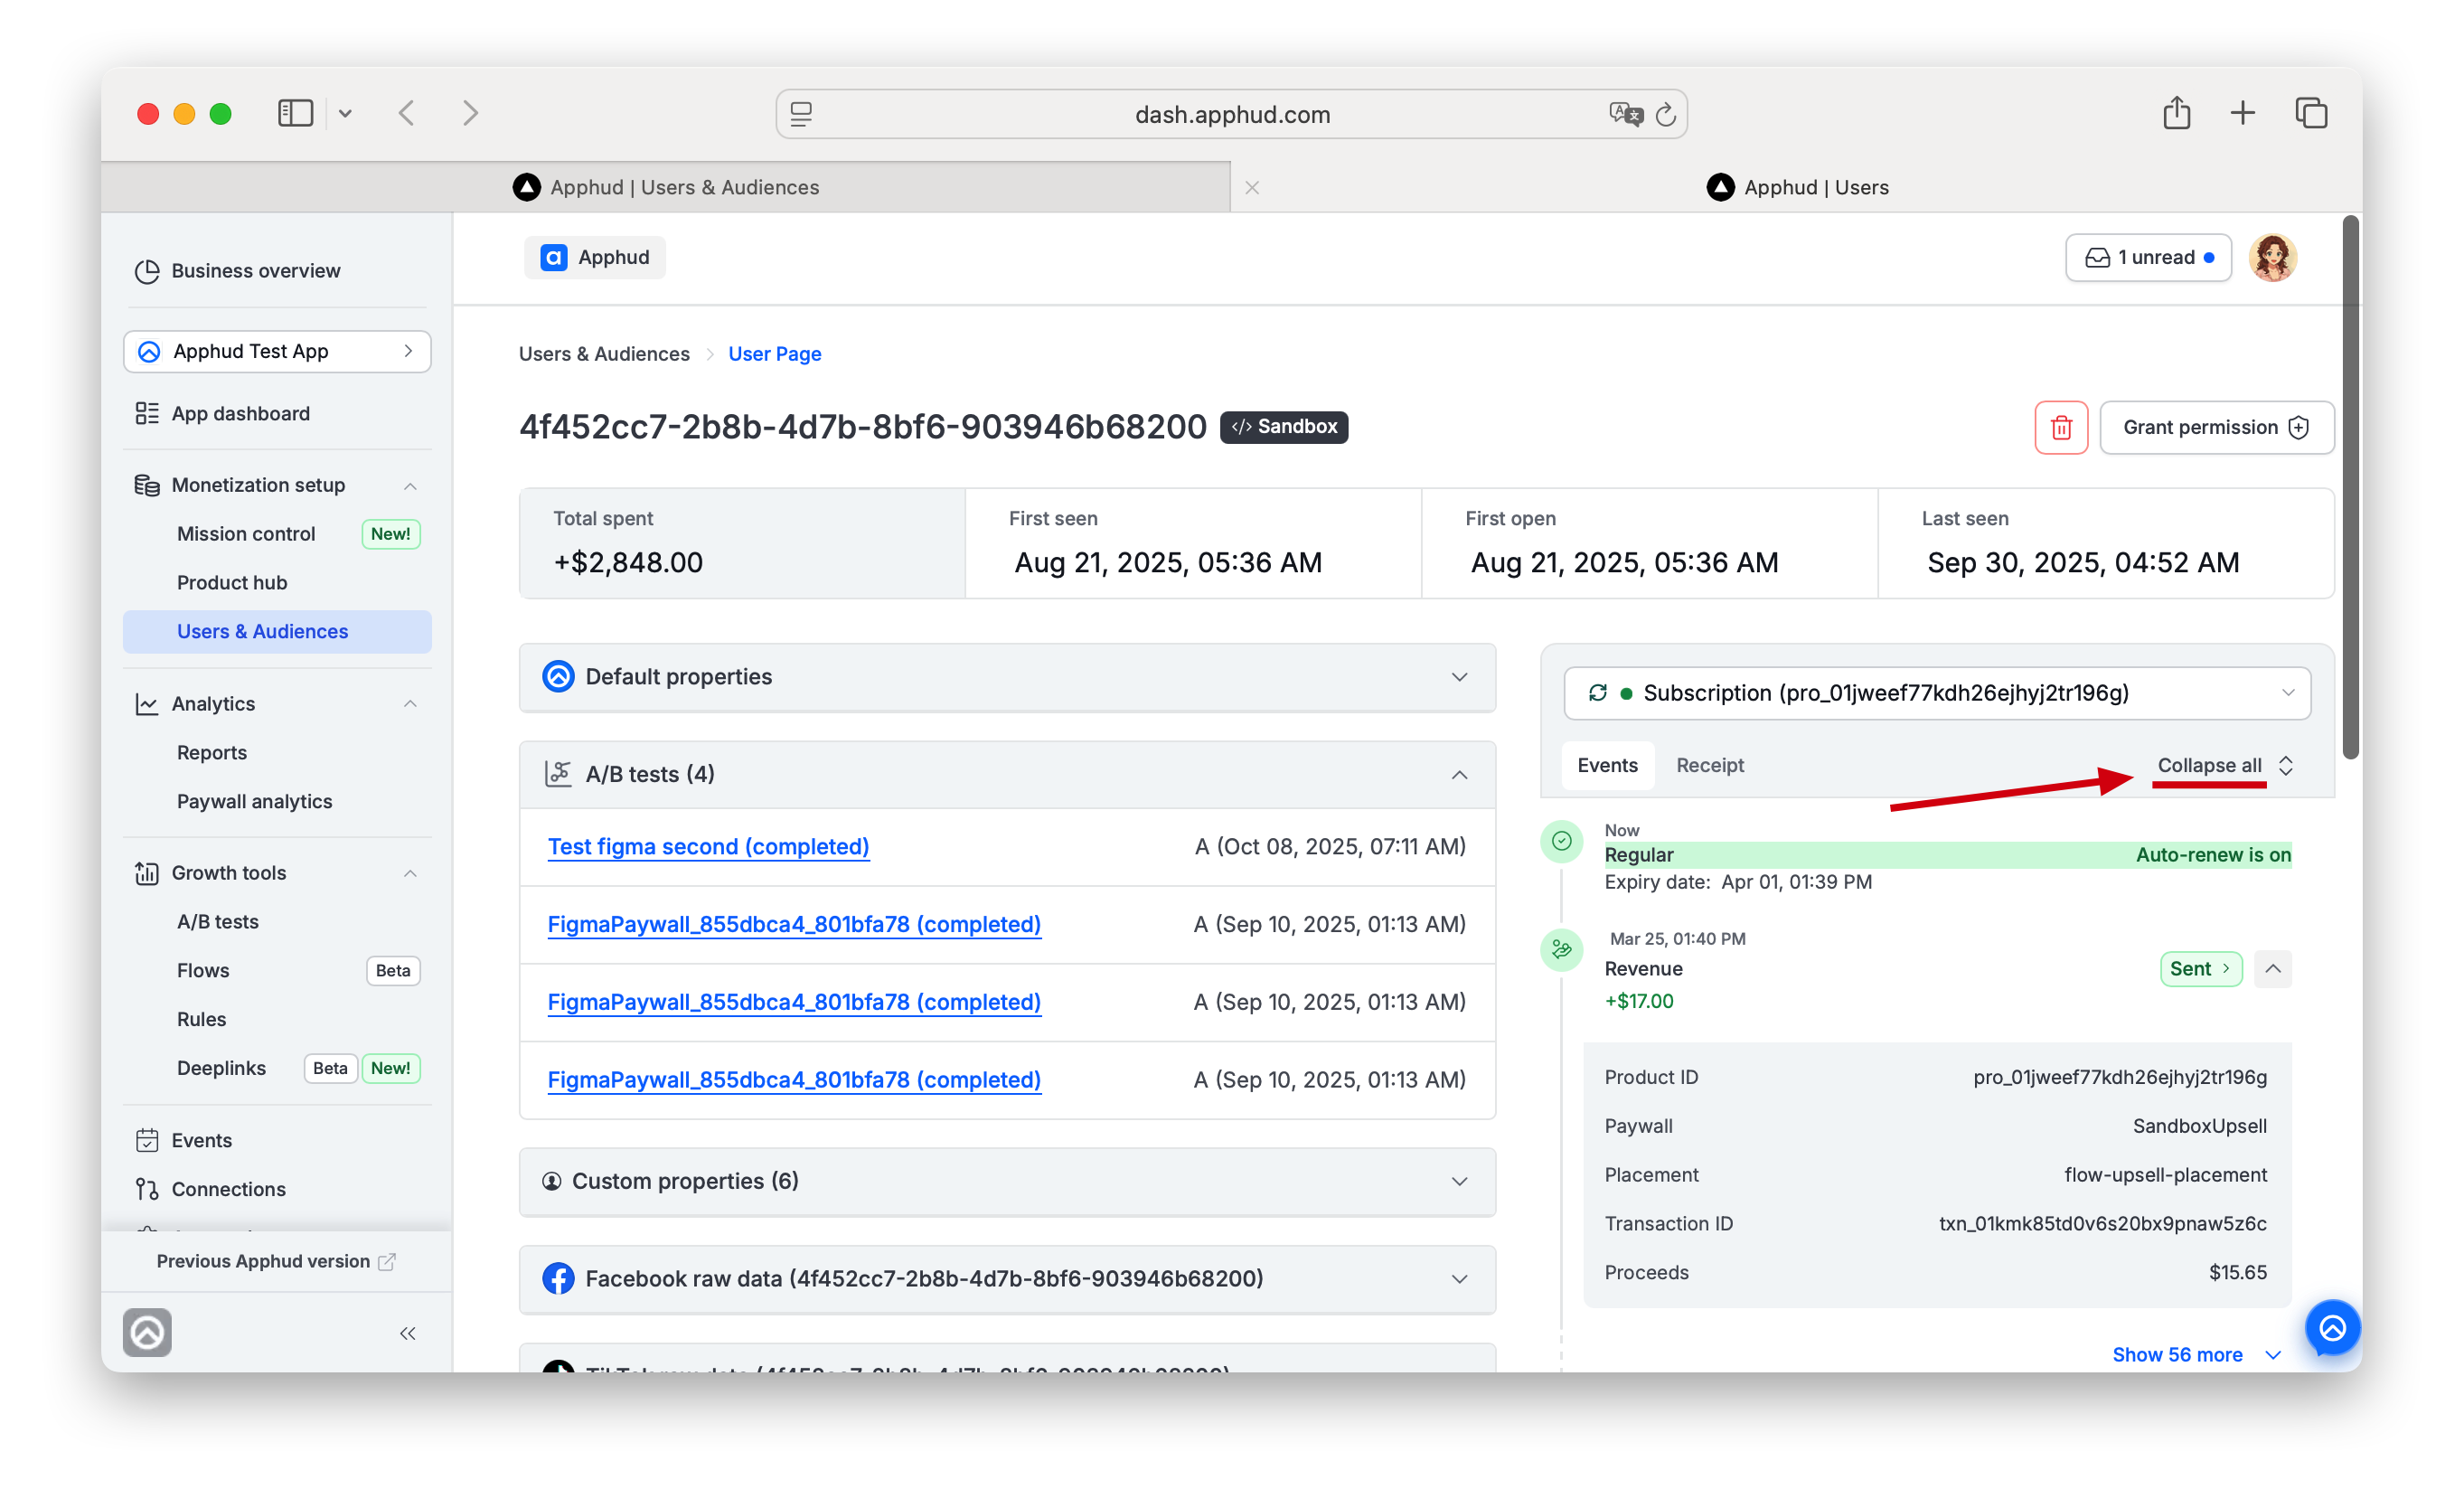Click the green checkmark Regular status icon

coord(1561,841)
